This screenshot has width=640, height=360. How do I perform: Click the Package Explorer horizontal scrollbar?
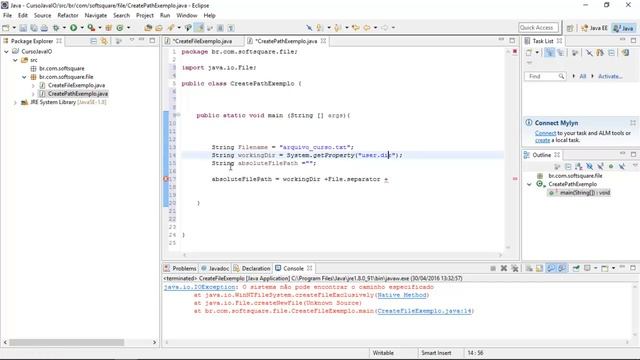point(67,342)
